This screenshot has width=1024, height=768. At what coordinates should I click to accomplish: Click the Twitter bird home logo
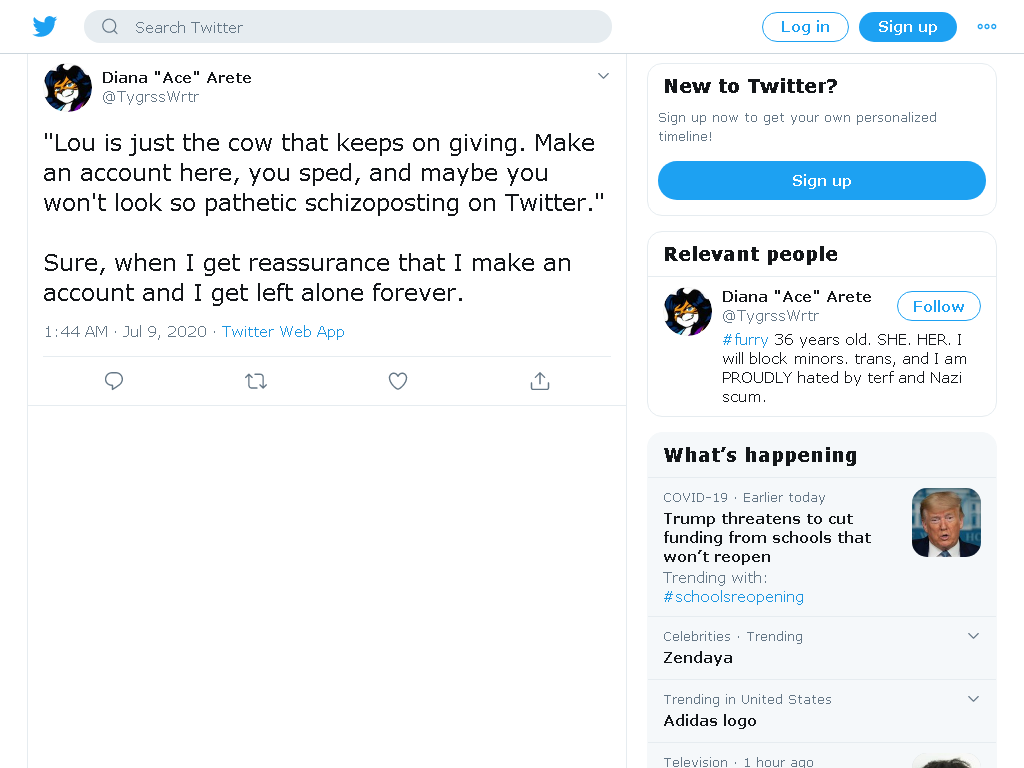pos(45,27)
